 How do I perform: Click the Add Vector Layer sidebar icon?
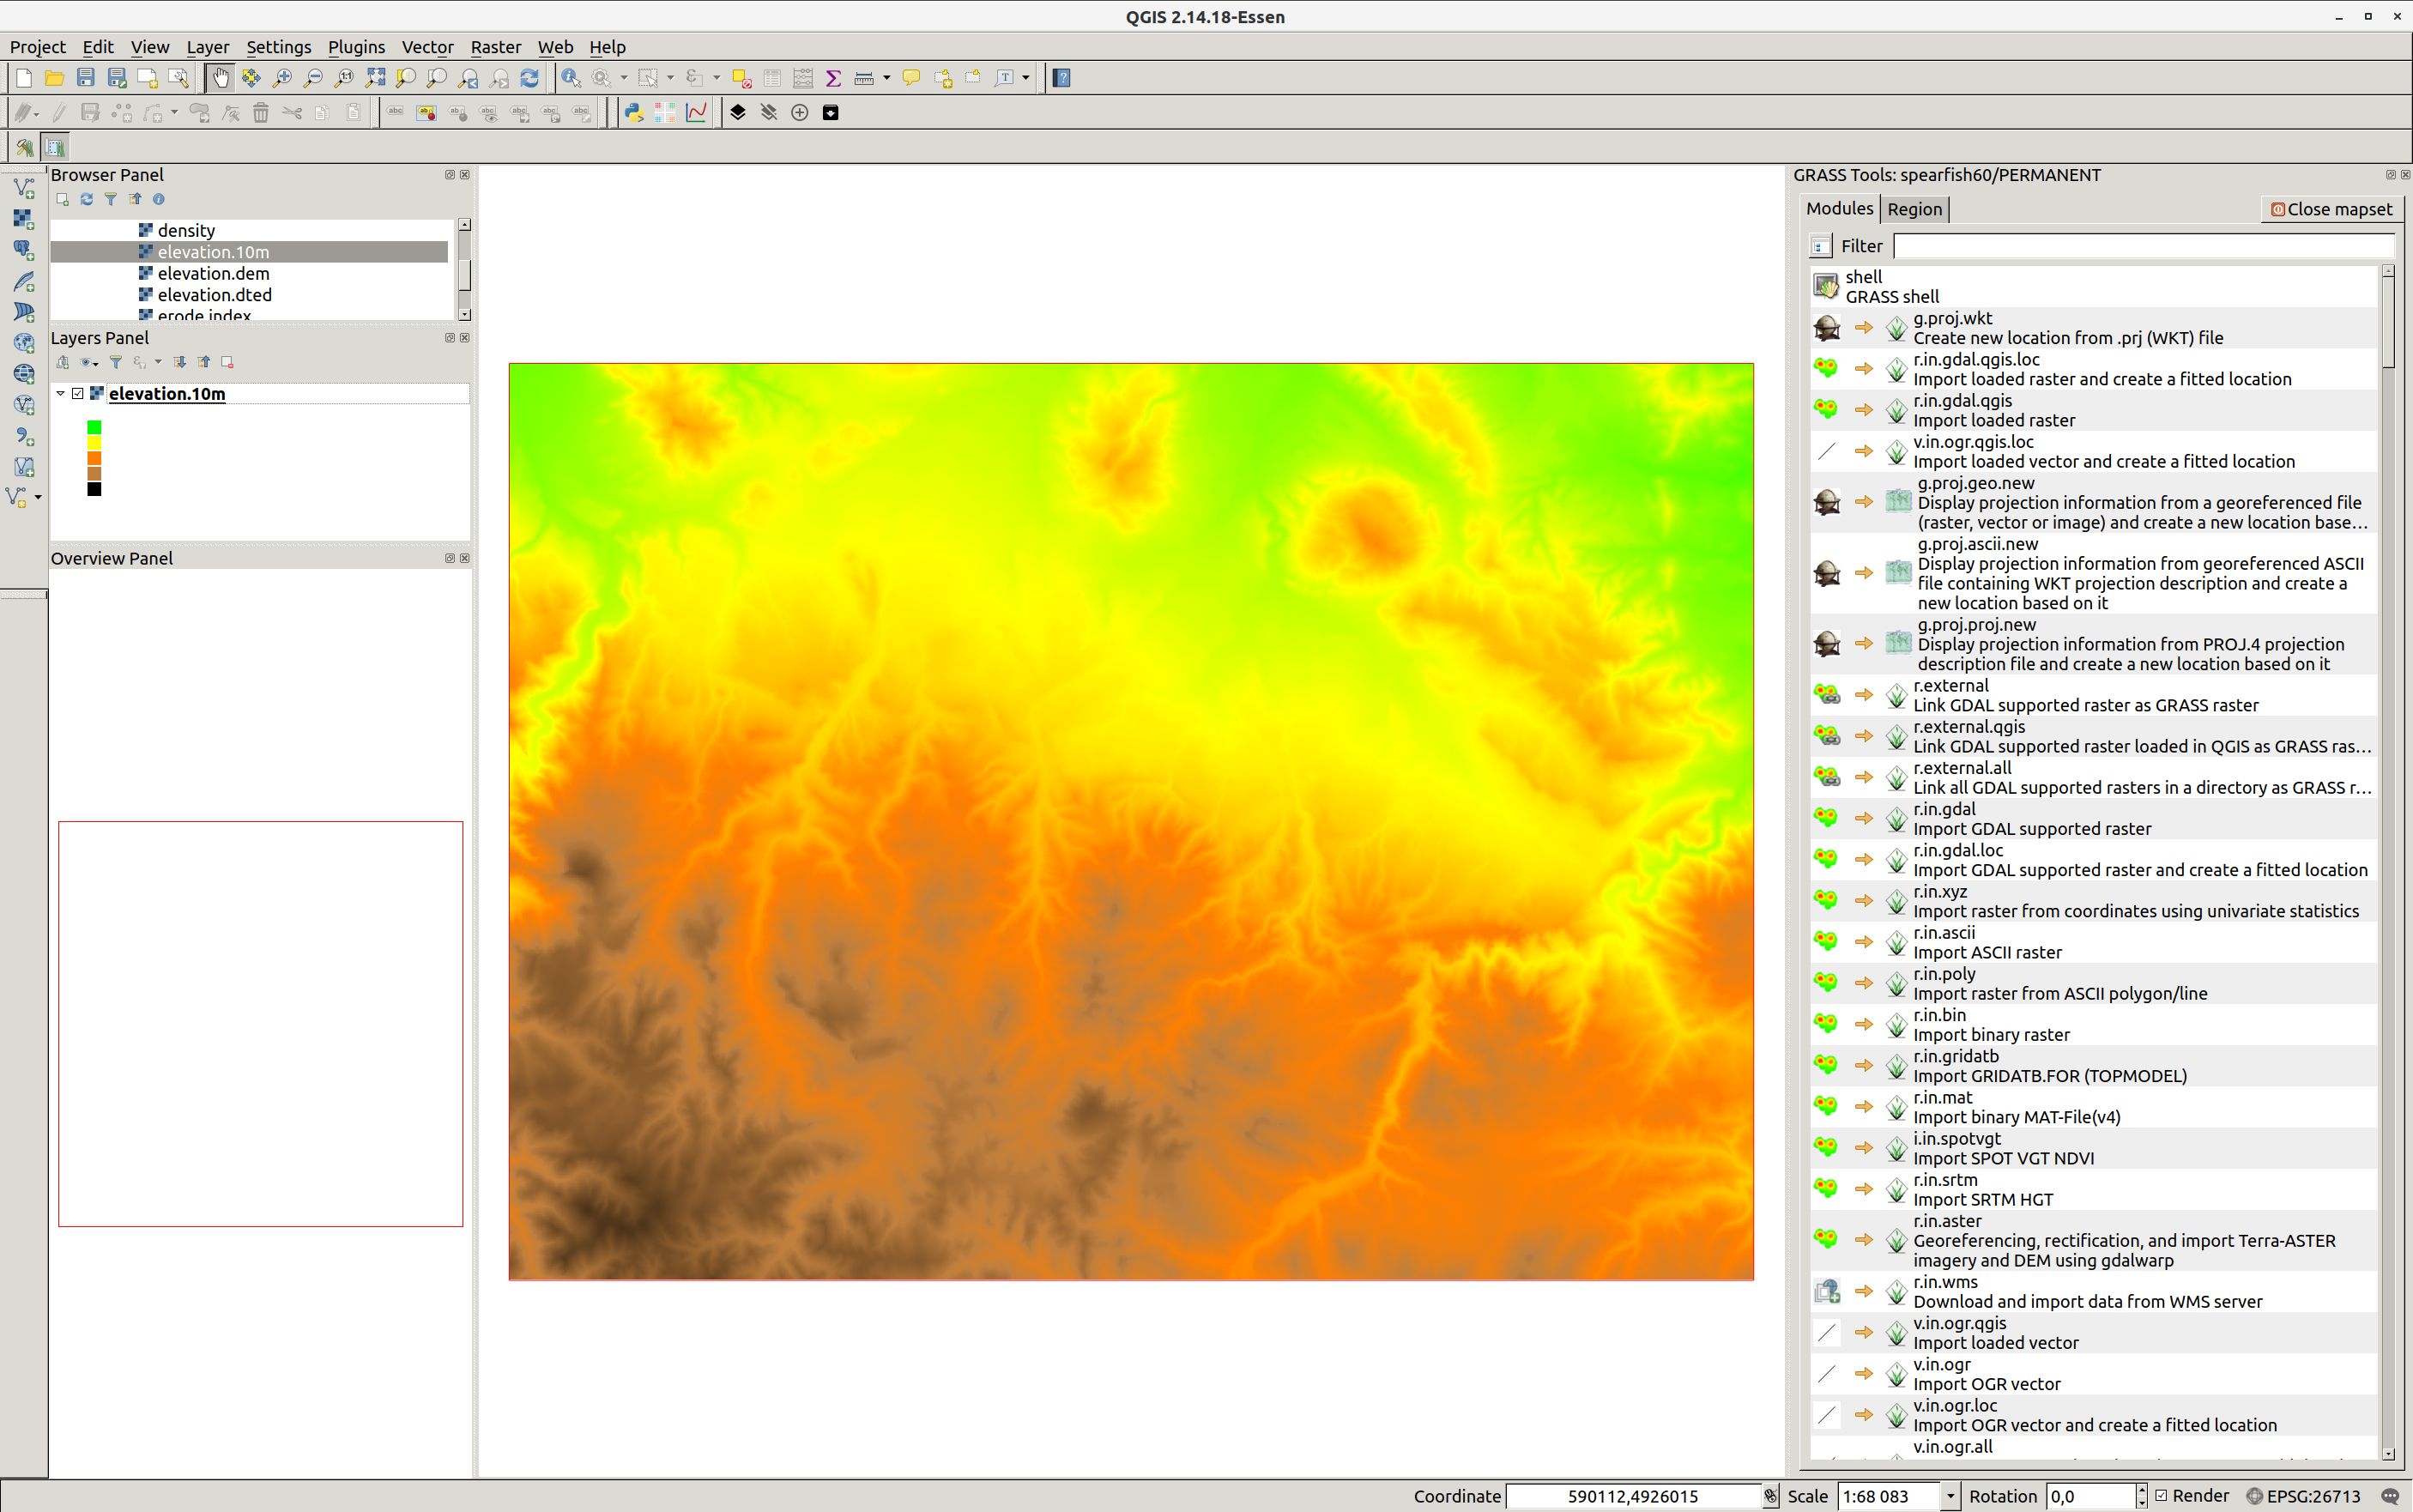[23, 187]
